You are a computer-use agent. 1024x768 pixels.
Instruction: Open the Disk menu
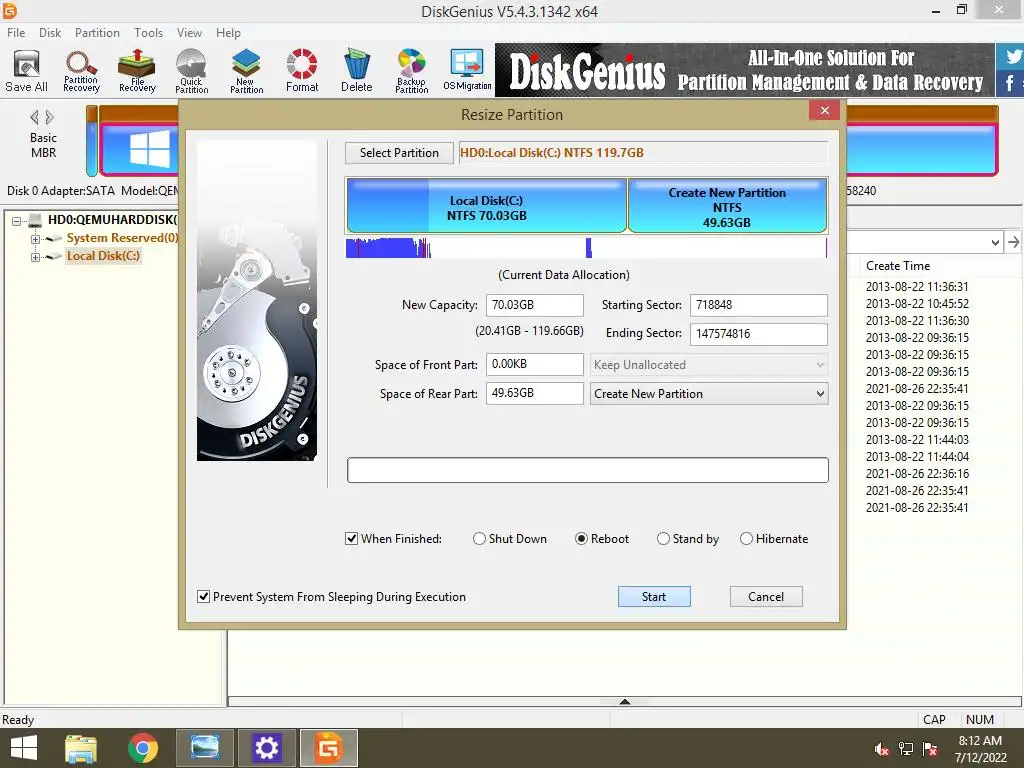(x=50, y=33)
